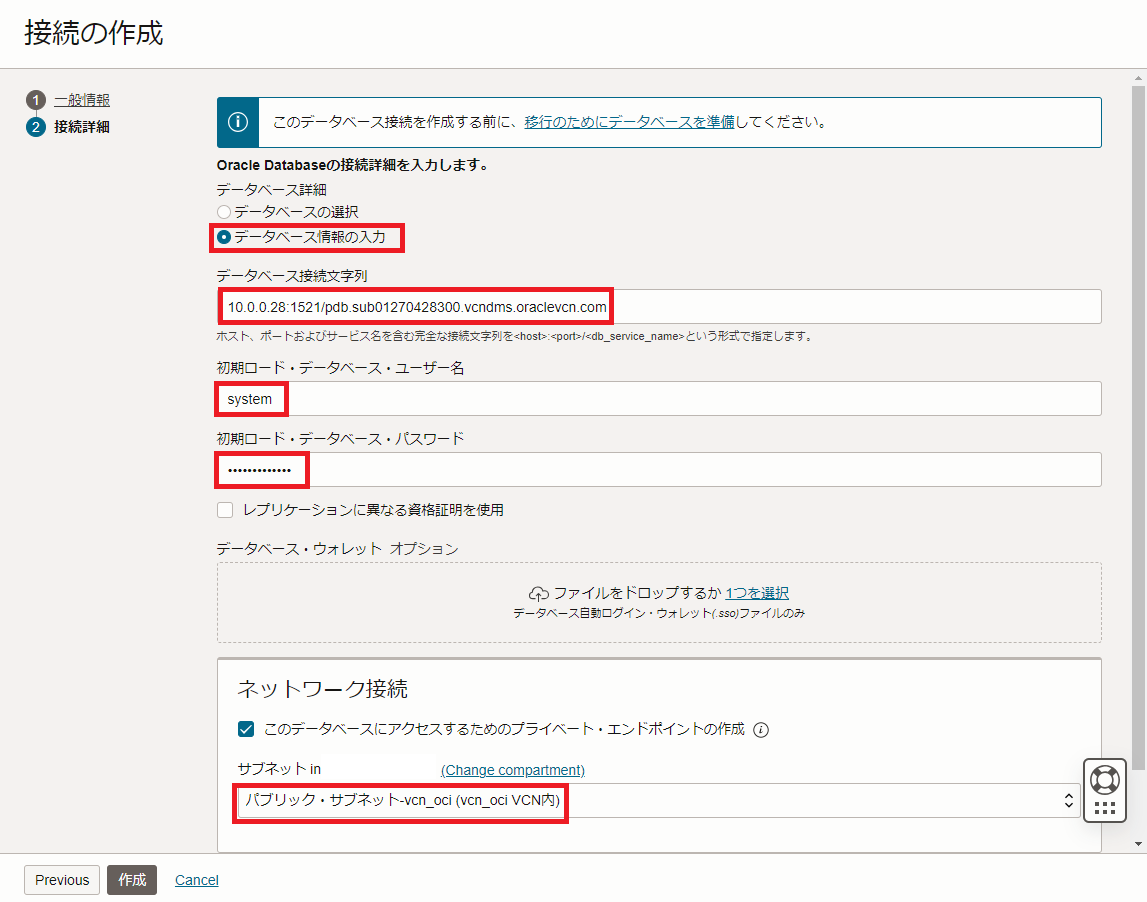Click the cloud upload icon in wallet area

click(x=536, y=592)
